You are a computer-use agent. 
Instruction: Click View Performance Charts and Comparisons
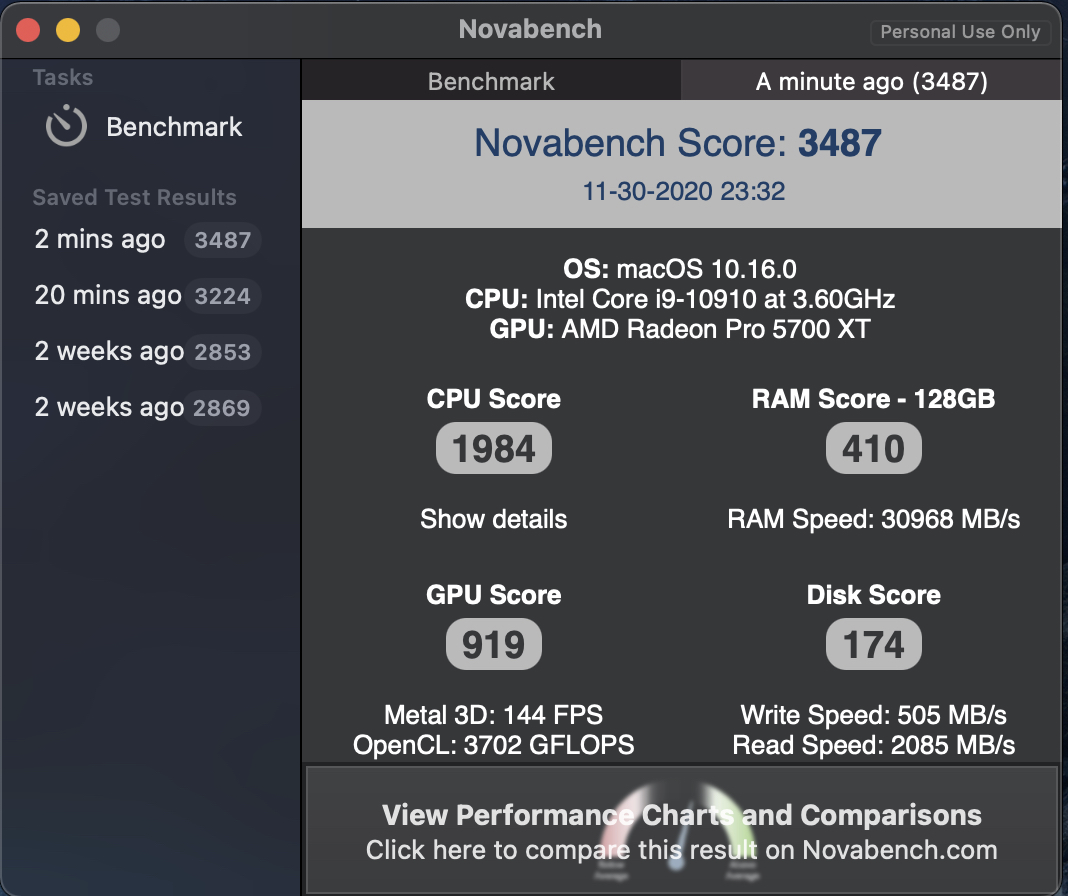pos(681,831)
